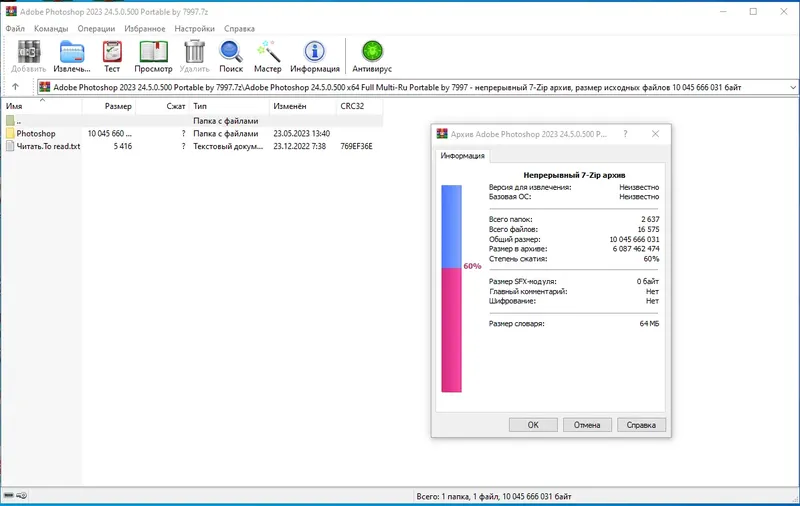Viewport: 800px width, 506px height.
Task: Click the Информация toolbar icon
Action: 315,52
